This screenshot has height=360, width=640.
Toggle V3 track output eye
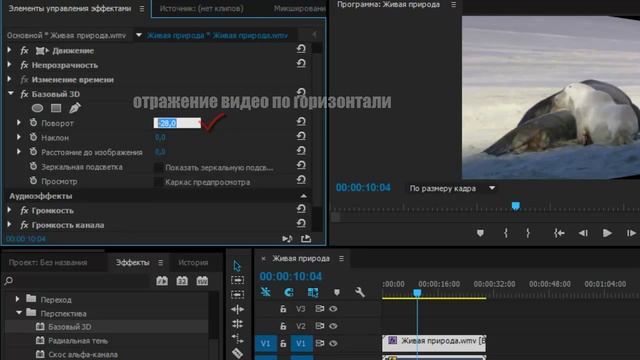pyautogui.click(x=333, y=309)
